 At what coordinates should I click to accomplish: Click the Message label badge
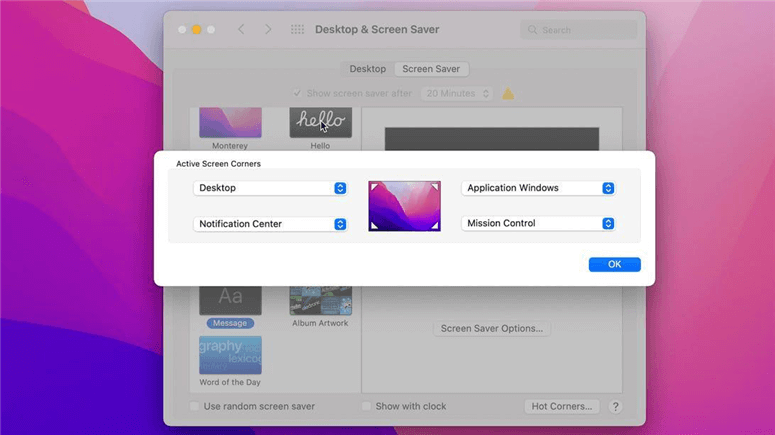[x=230, y=323]
